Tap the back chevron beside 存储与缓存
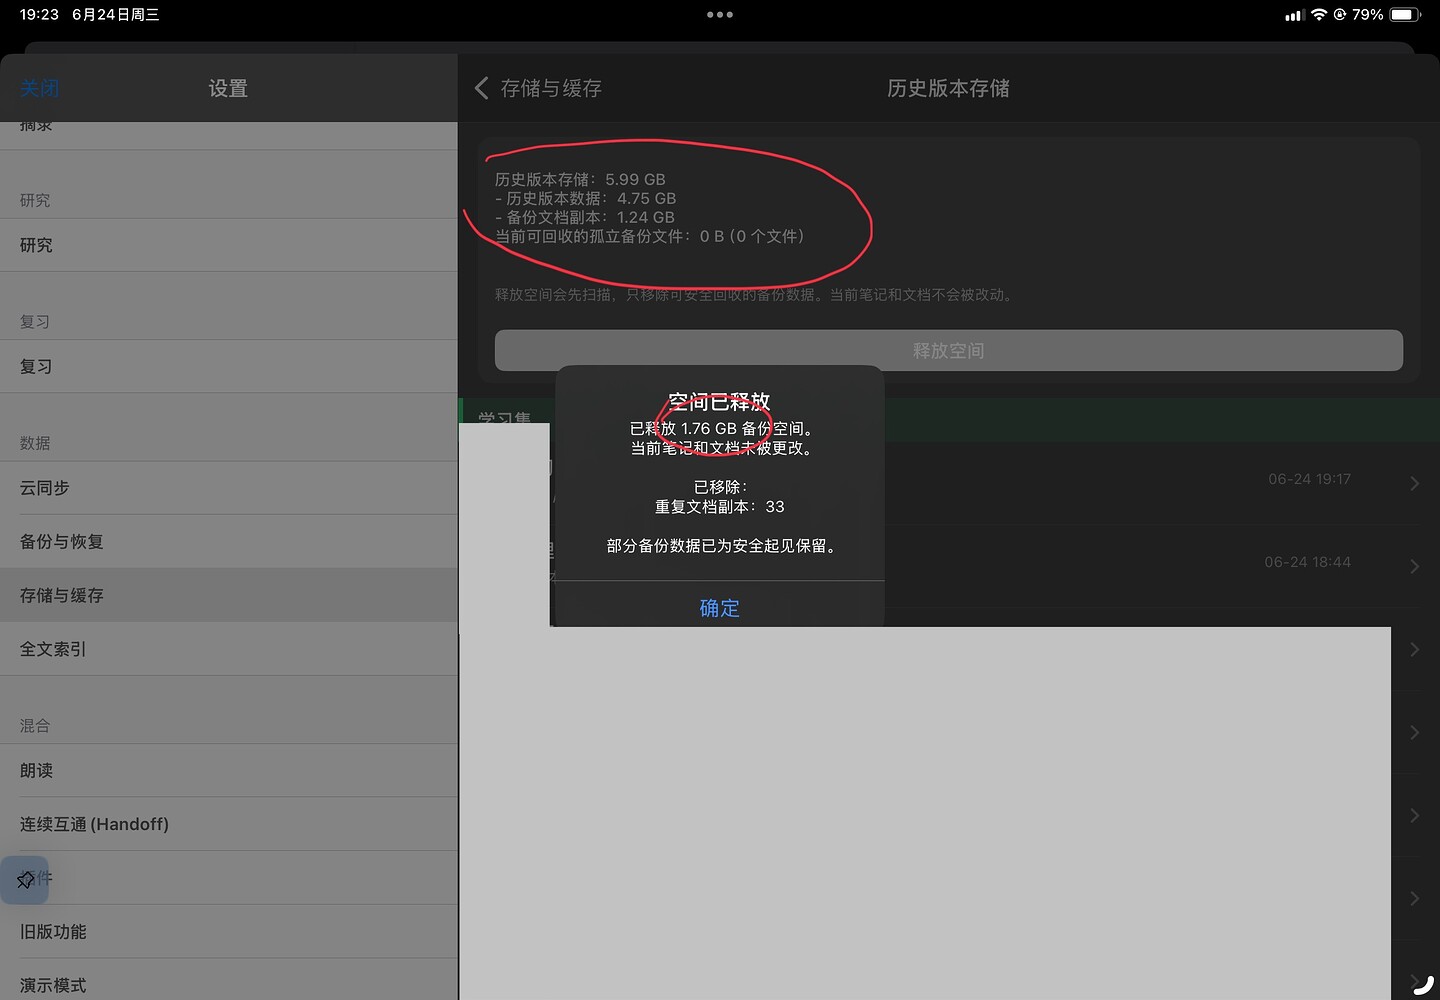 pos(482,88)
